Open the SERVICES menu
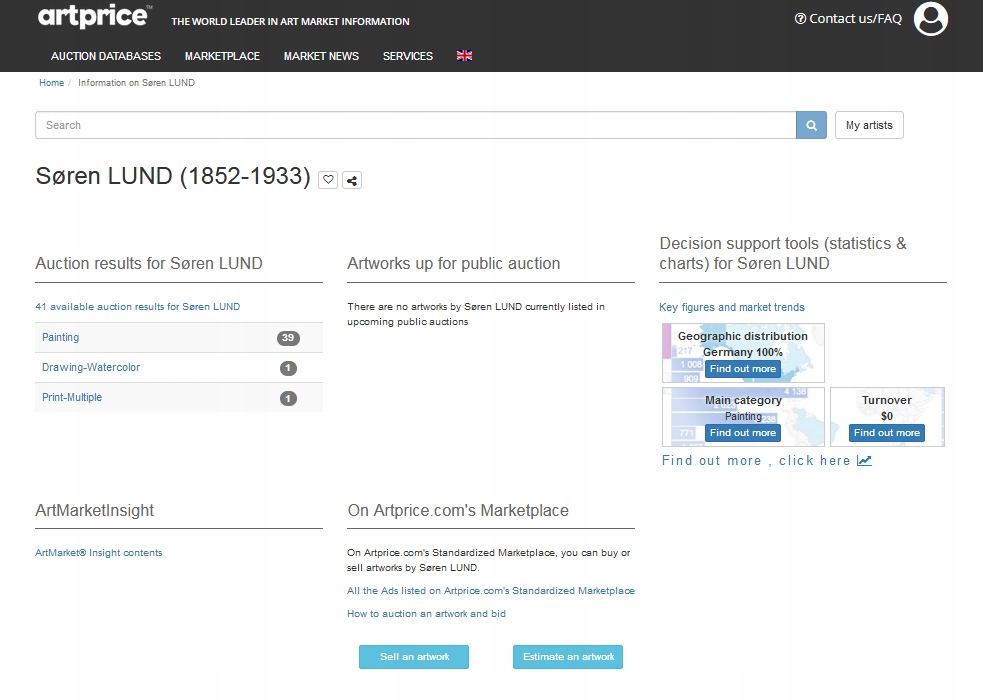 [x=407, y=56]
